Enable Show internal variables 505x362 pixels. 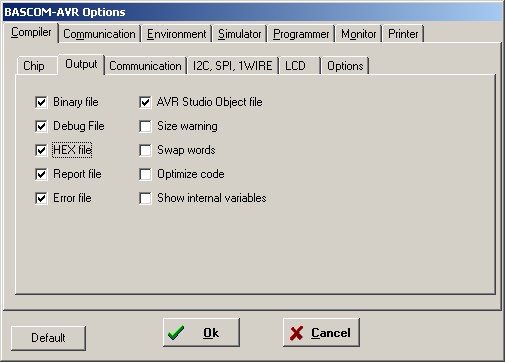coord(145,198)
